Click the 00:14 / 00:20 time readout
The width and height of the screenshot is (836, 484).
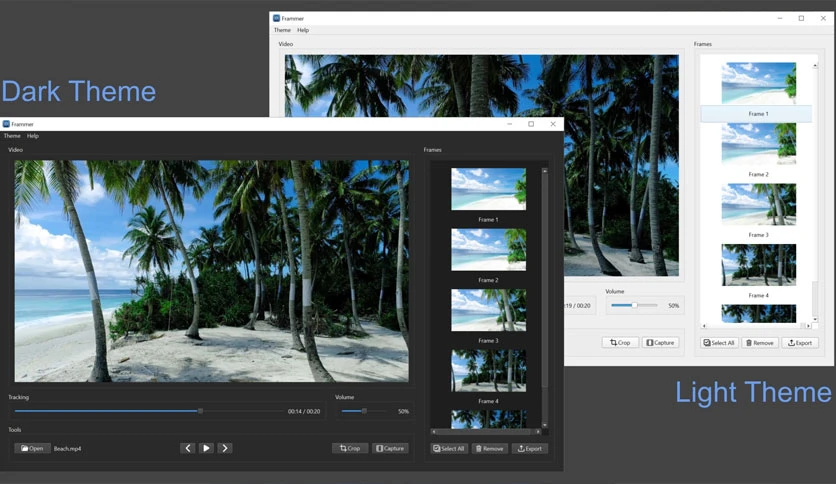[304, 412]
